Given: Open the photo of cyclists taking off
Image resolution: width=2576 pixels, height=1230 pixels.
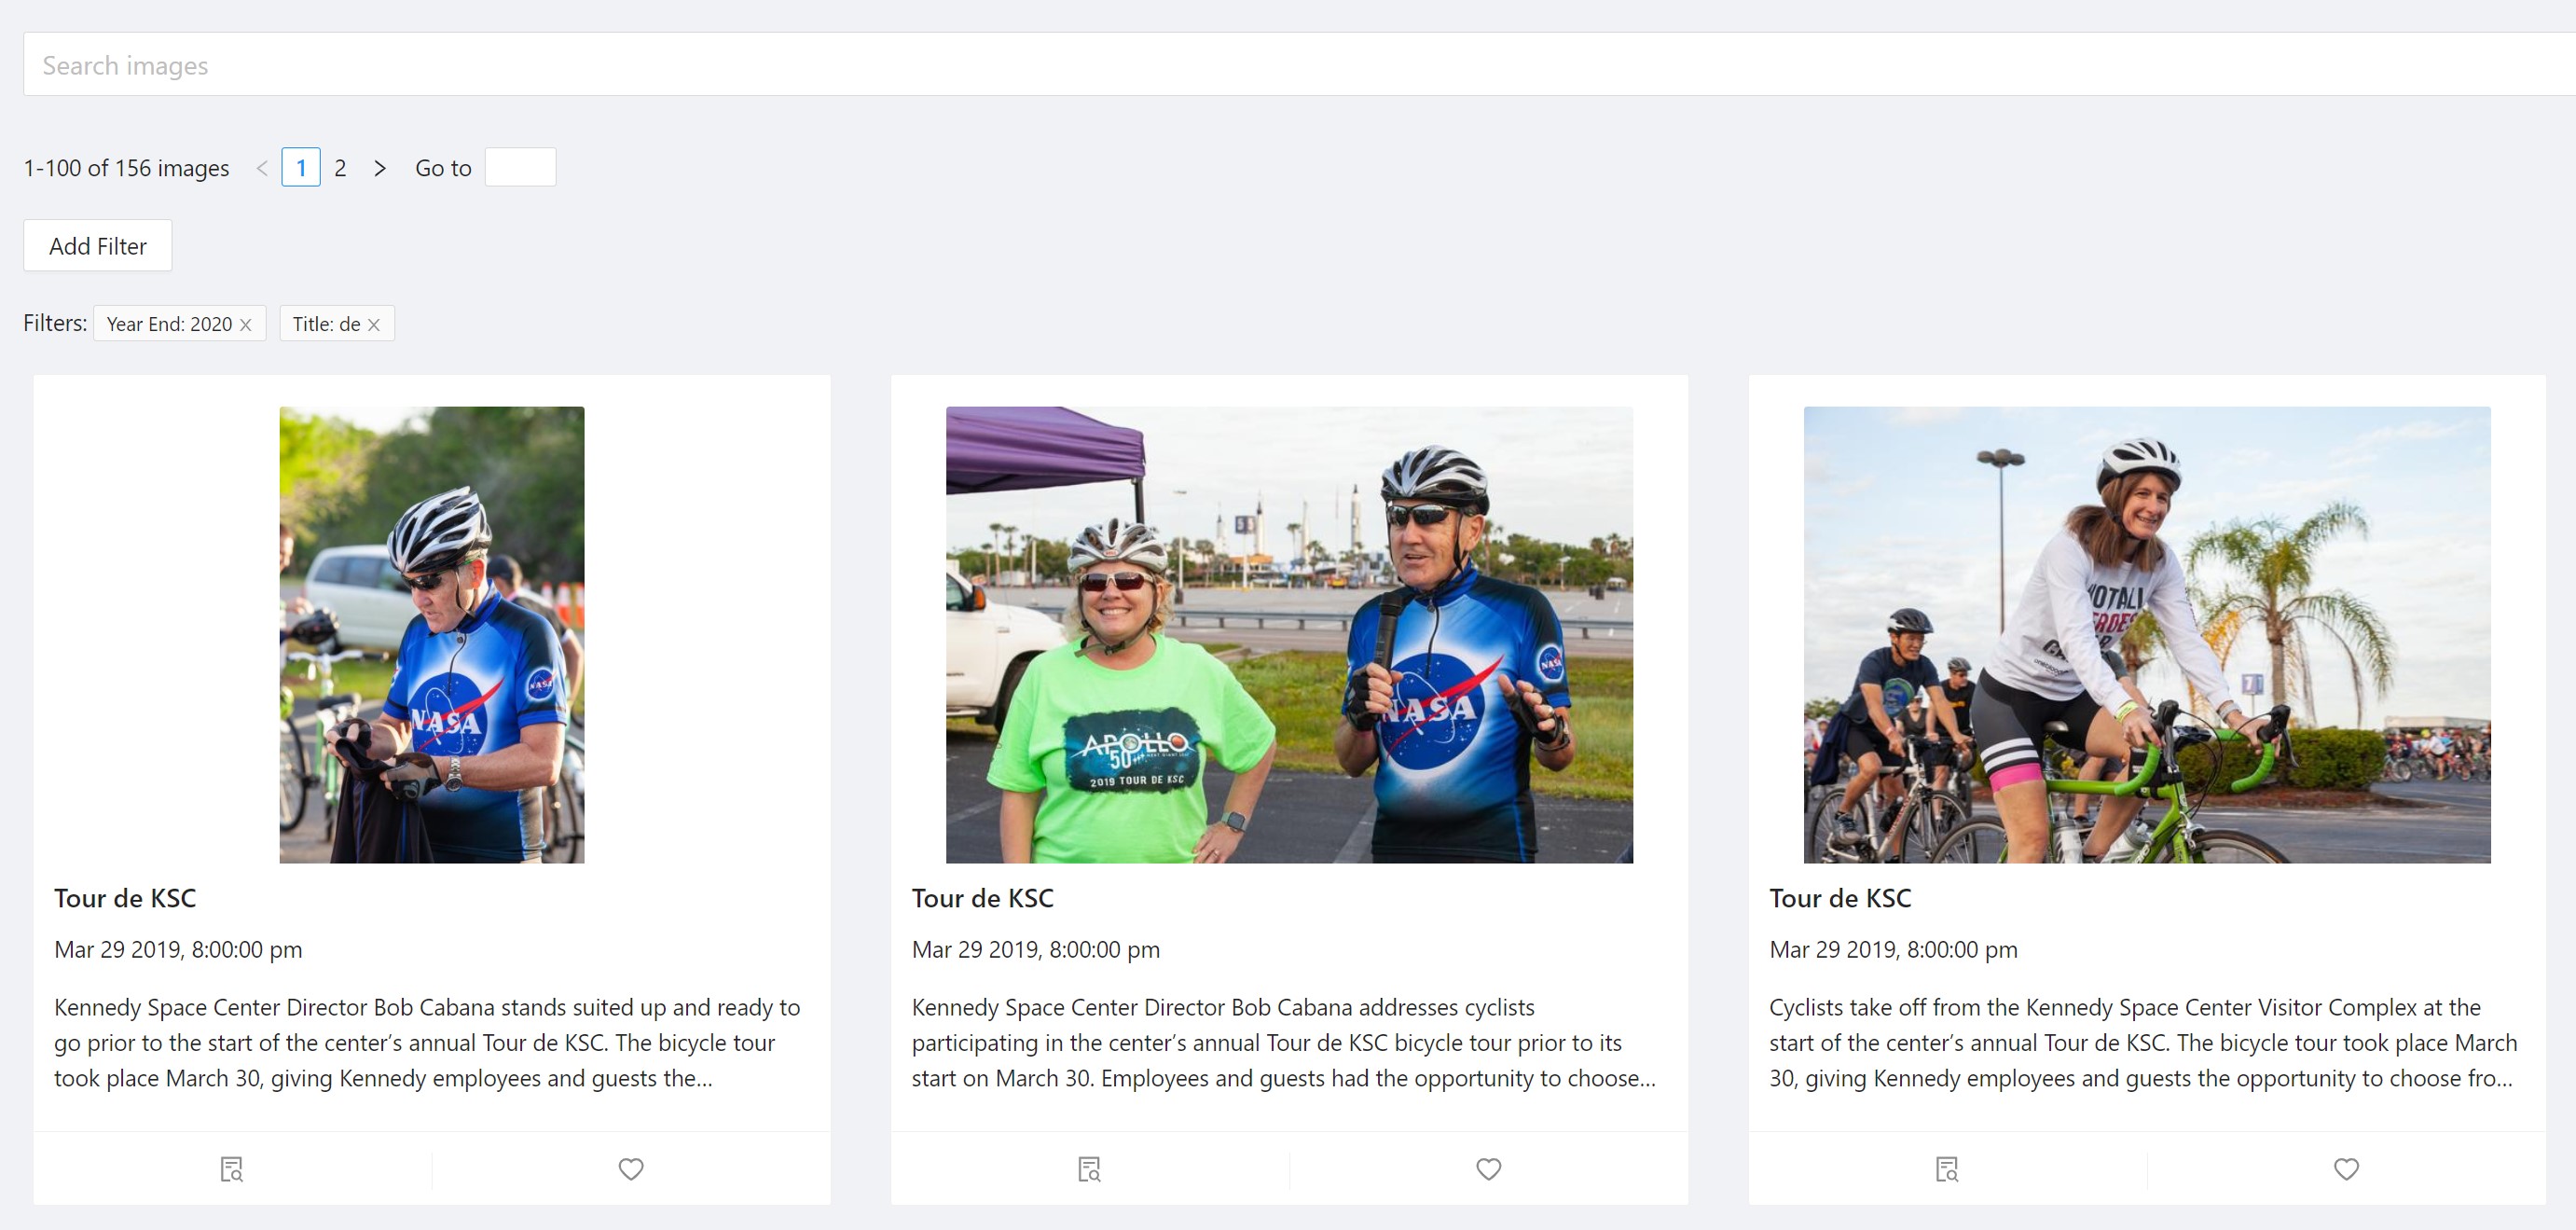Looking at the screenshot, I should coord(2147,634).
